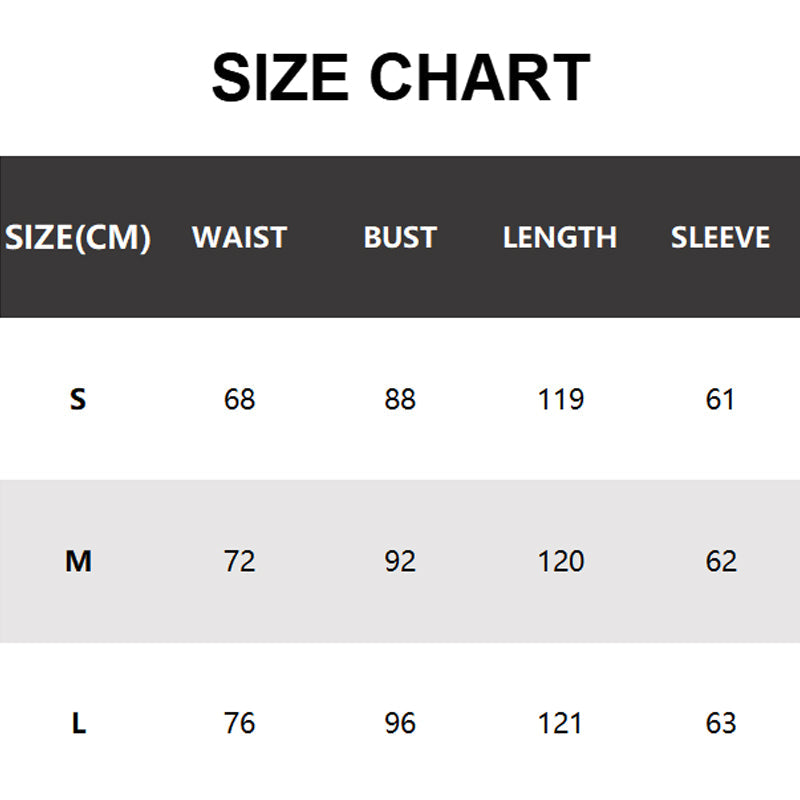The width and height of the screenshot is (800, 800).
Task: Select the L size row label
Action: pos(78,723)
